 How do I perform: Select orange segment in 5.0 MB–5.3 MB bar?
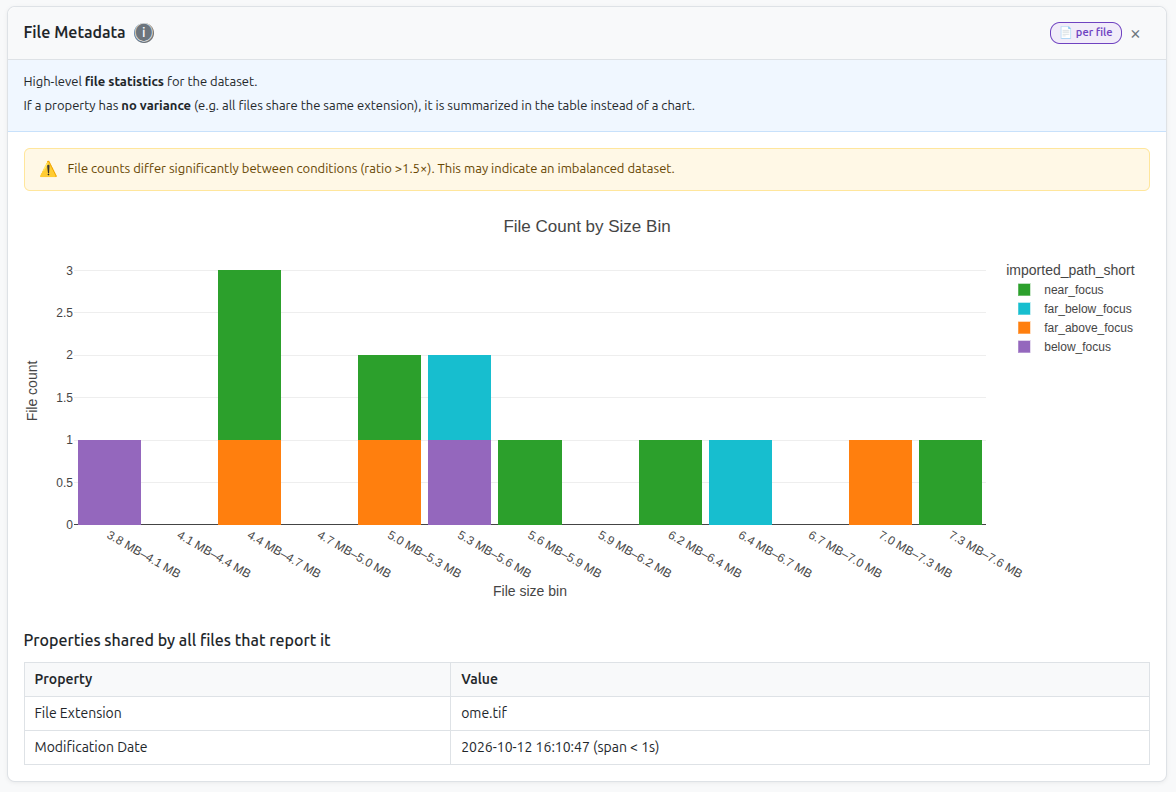(x=389, y=482)
